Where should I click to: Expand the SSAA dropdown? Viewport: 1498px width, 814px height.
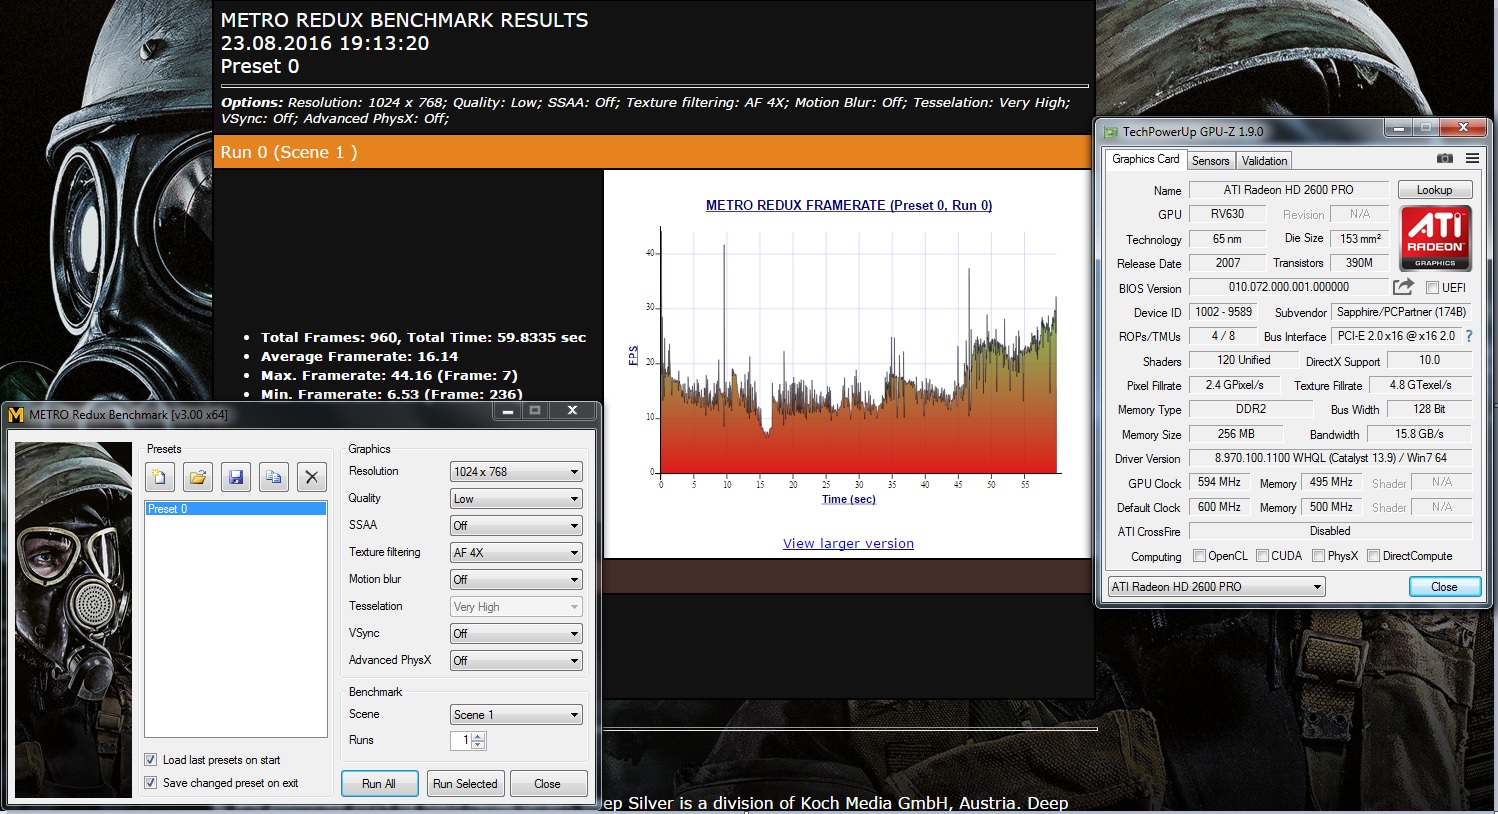[516, 526]
